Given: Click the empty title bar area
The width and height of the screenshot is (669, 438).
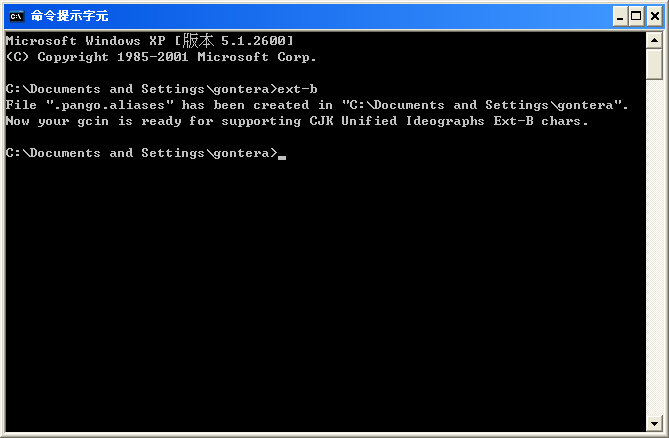Looking at the screenshot, I should [350, 15].
